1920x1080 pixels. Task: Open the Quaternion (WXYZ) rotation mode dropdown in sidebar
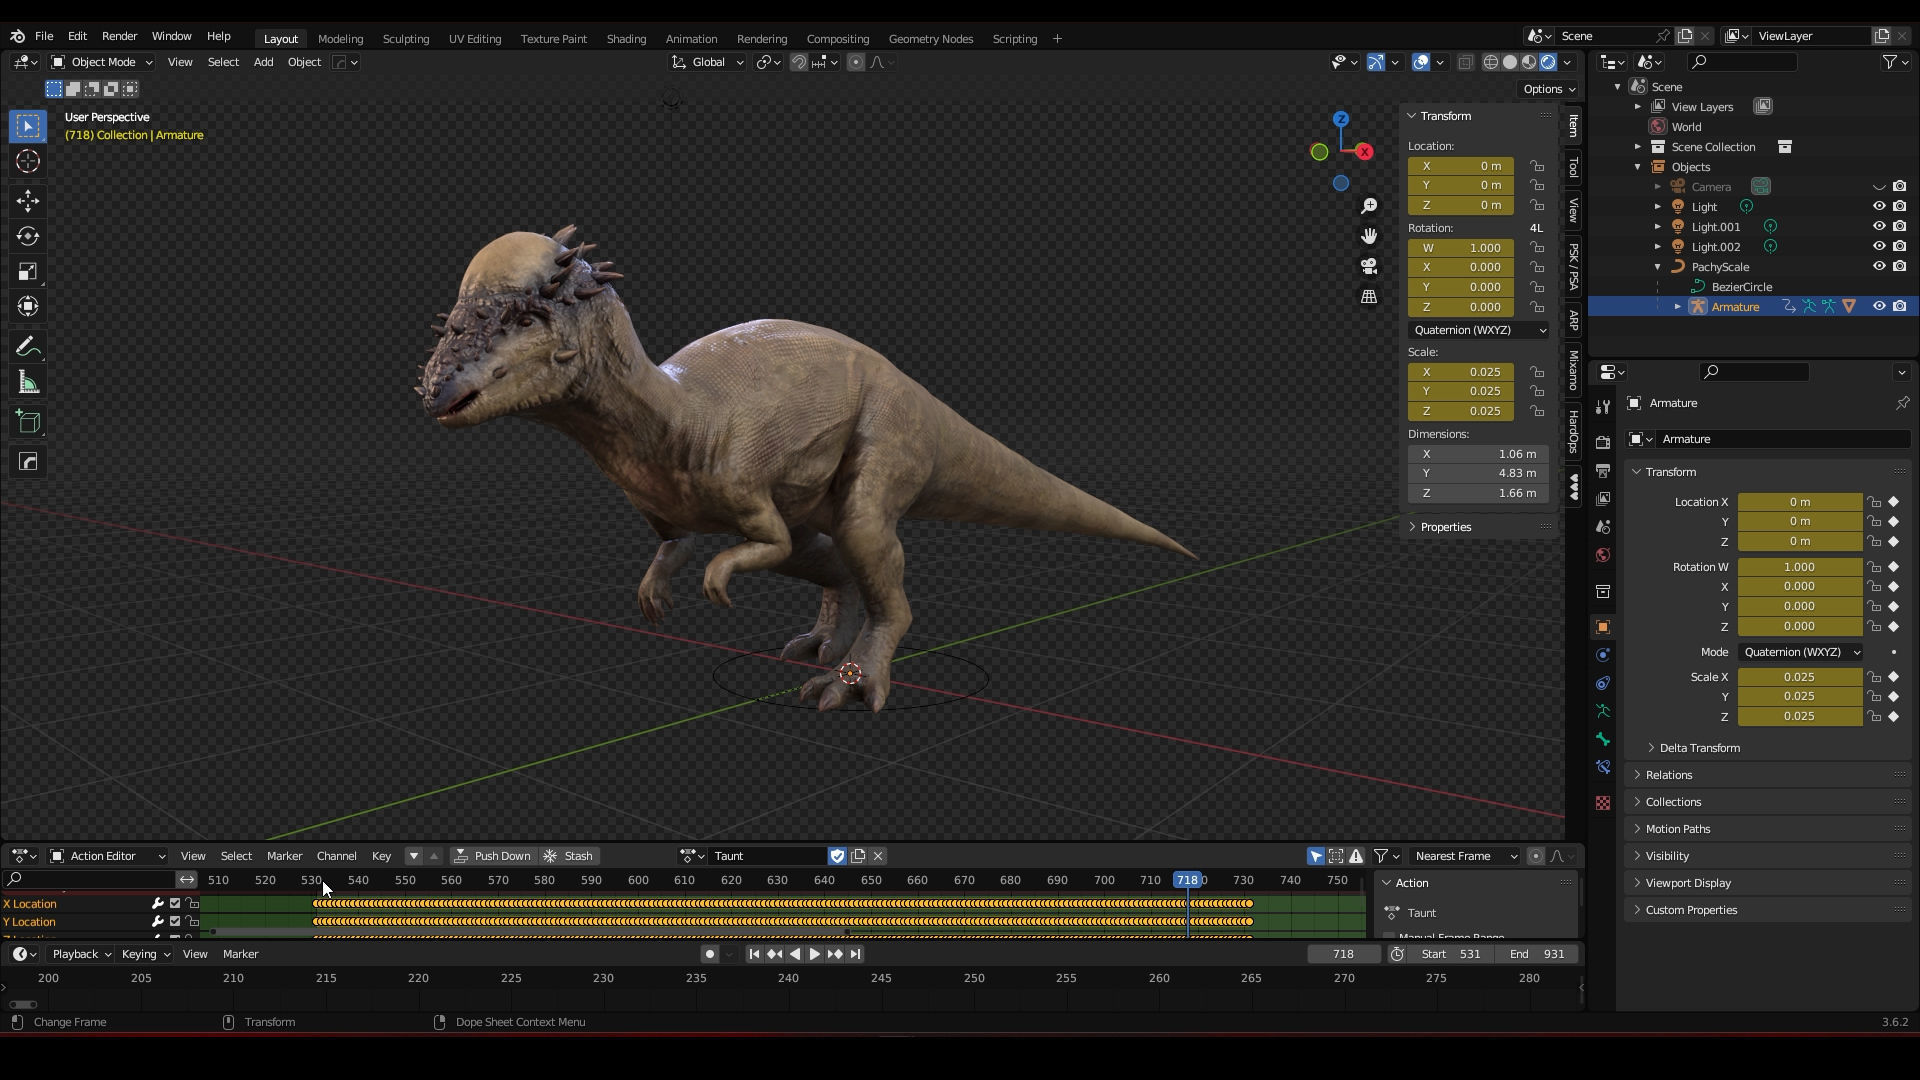click(1479, 330)
